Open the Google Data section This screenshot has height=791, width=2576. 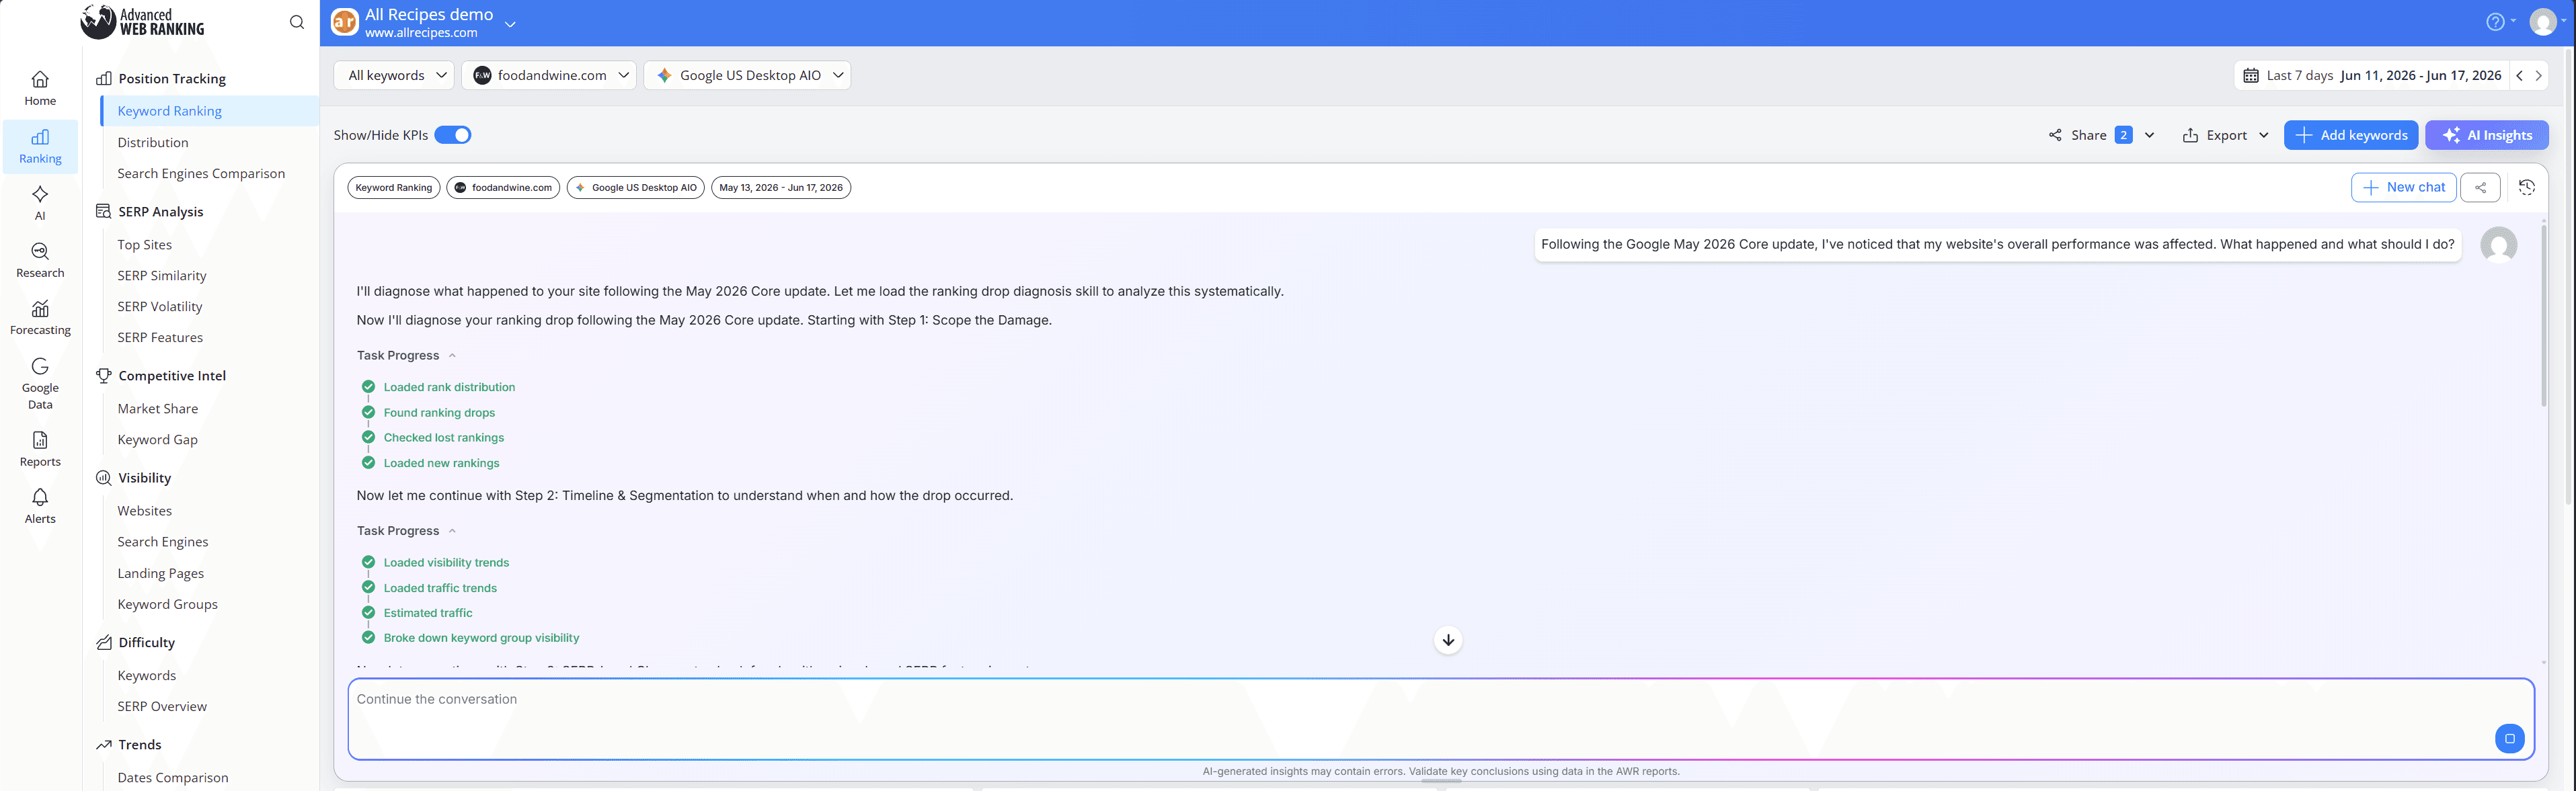pyautogui.click(x=40, y=383)
